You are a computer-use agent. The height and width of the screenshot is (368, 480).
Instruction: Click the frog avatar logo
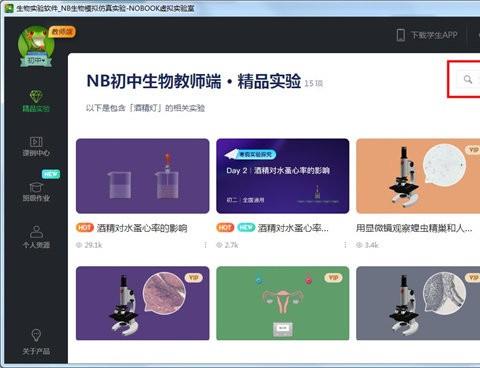pos(35,43)
